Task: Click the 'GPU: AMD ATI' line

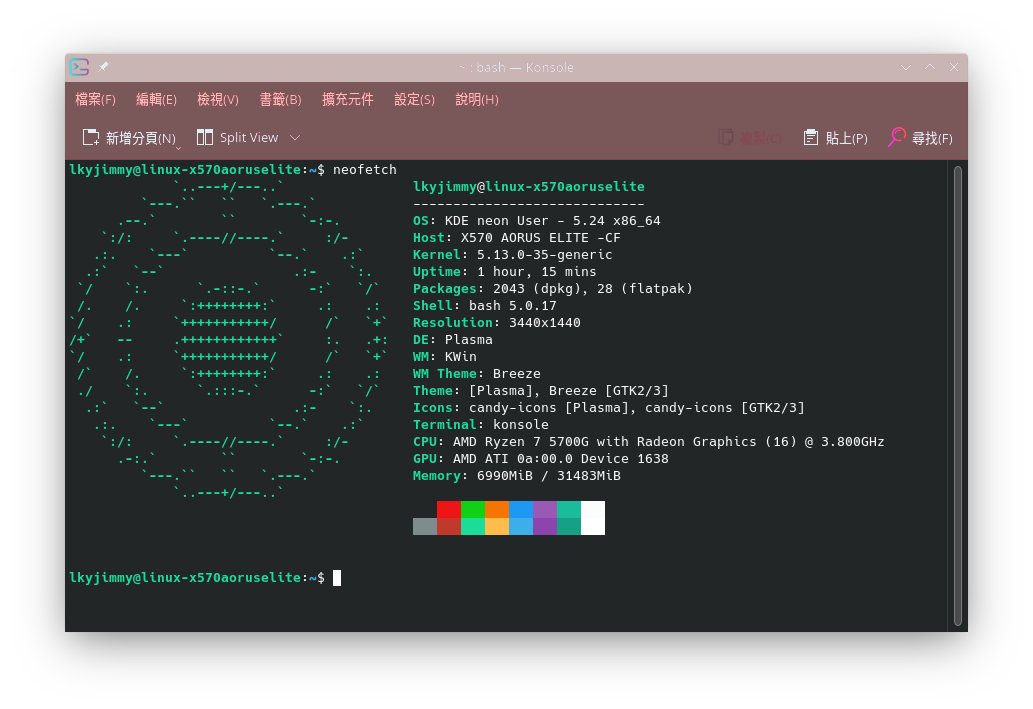Action: click(540, 459)
